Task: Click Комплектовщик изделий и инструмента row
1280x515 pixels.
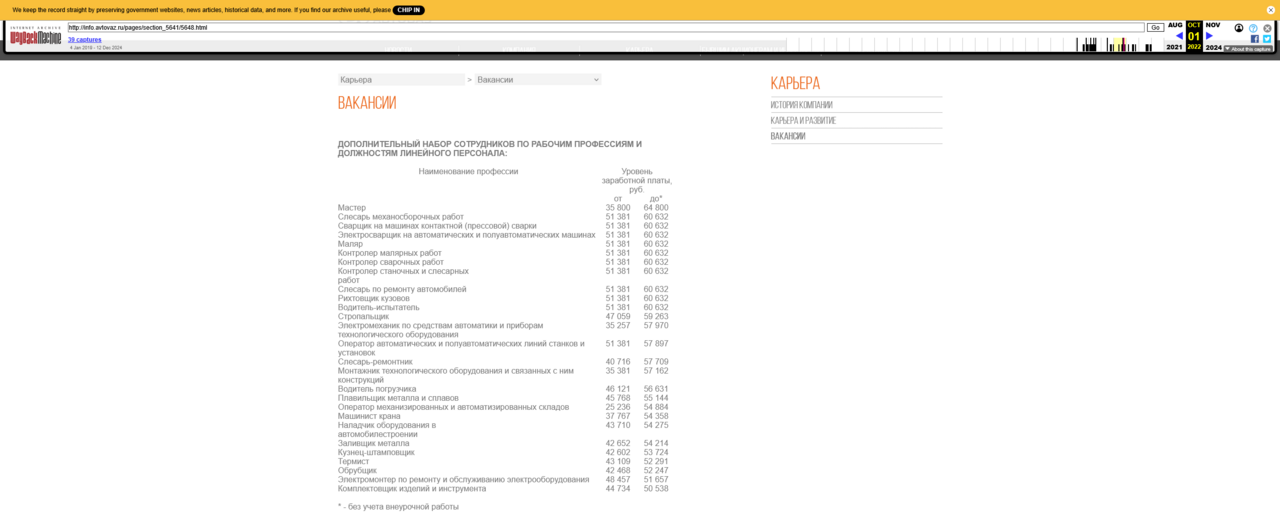Action: pyautogui.click(x=503, y=488)
